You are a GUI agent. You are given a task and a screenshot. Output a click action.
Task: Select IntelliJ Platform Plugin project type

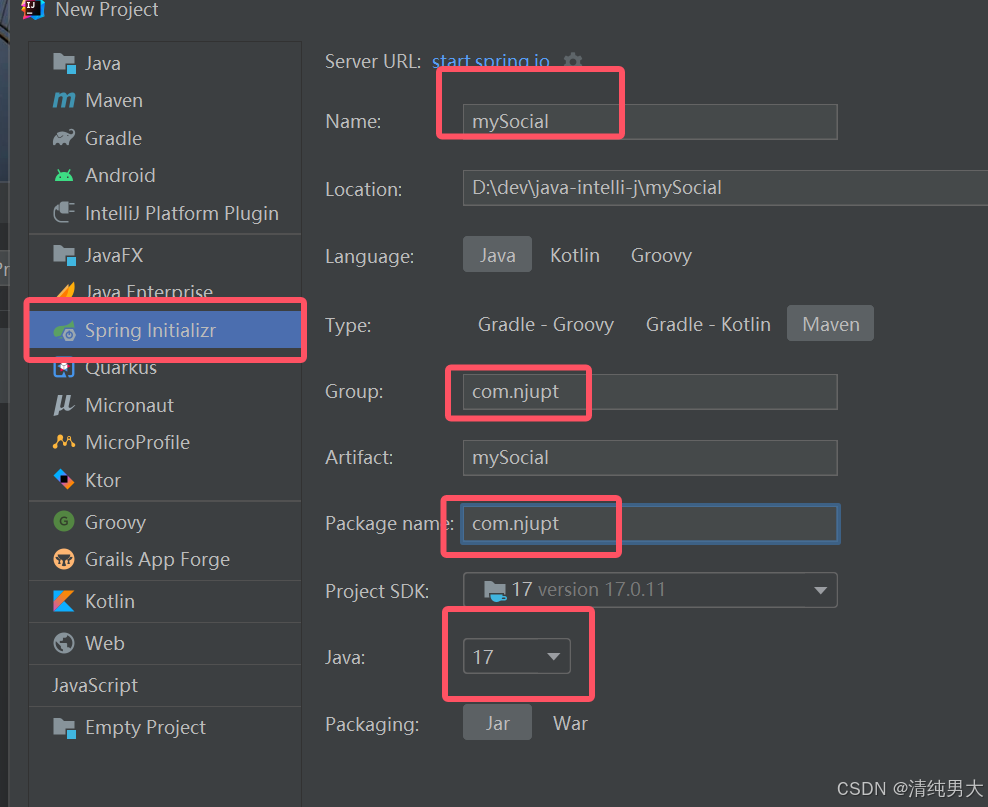tap(165, 213)
